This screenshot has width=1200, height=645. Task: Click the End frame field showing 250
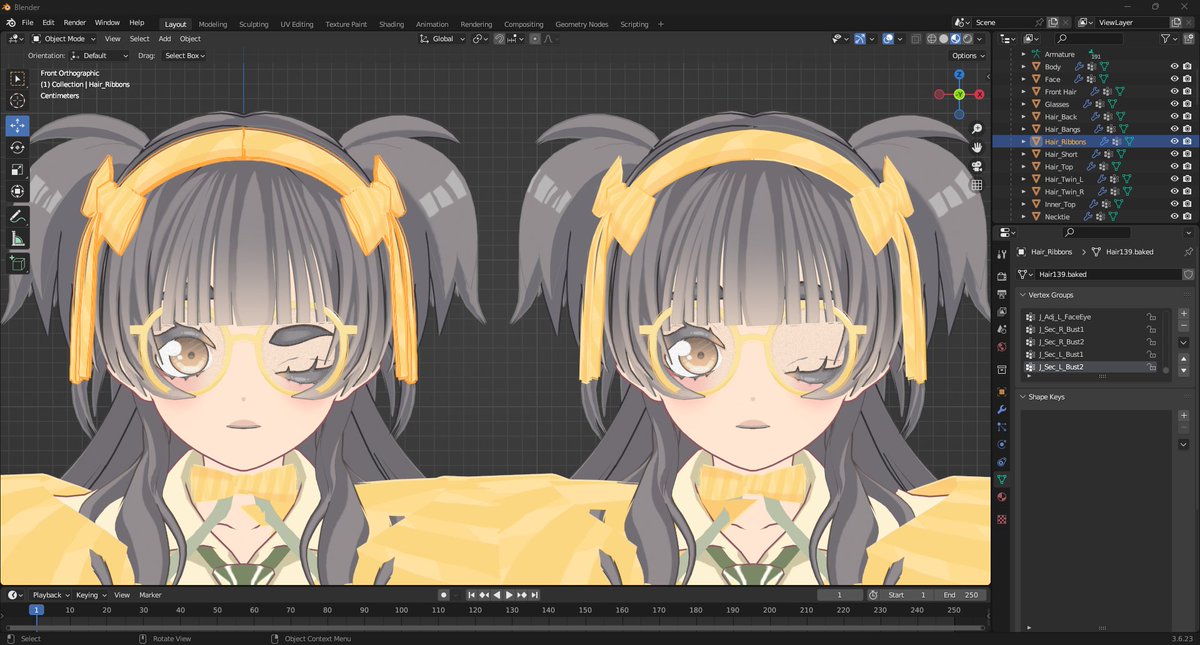pyautogui.click(x=960, y=595)
